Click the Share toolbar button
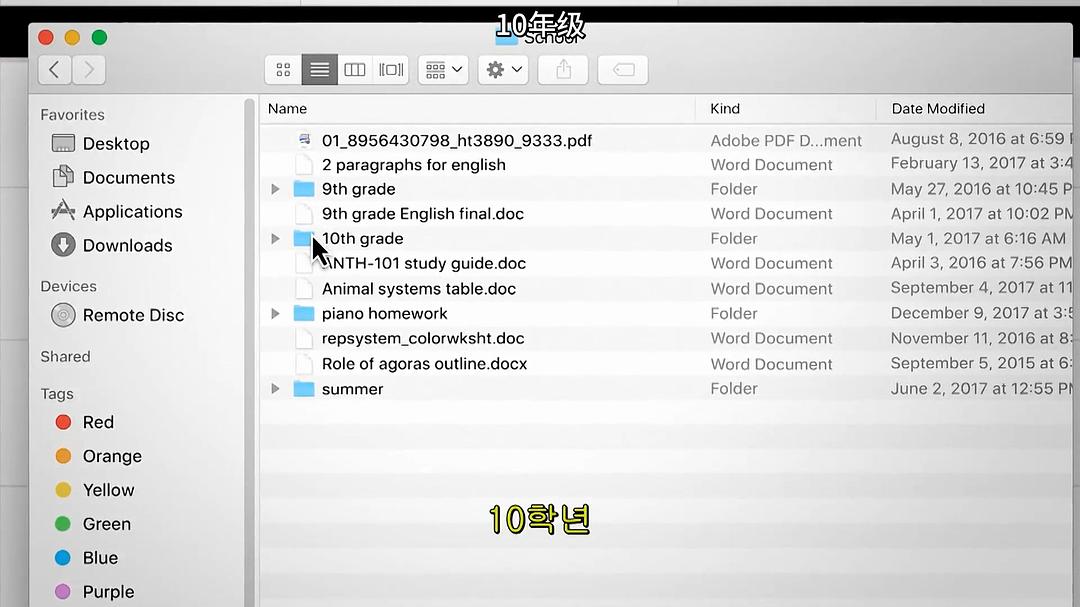 pos(563,70)
